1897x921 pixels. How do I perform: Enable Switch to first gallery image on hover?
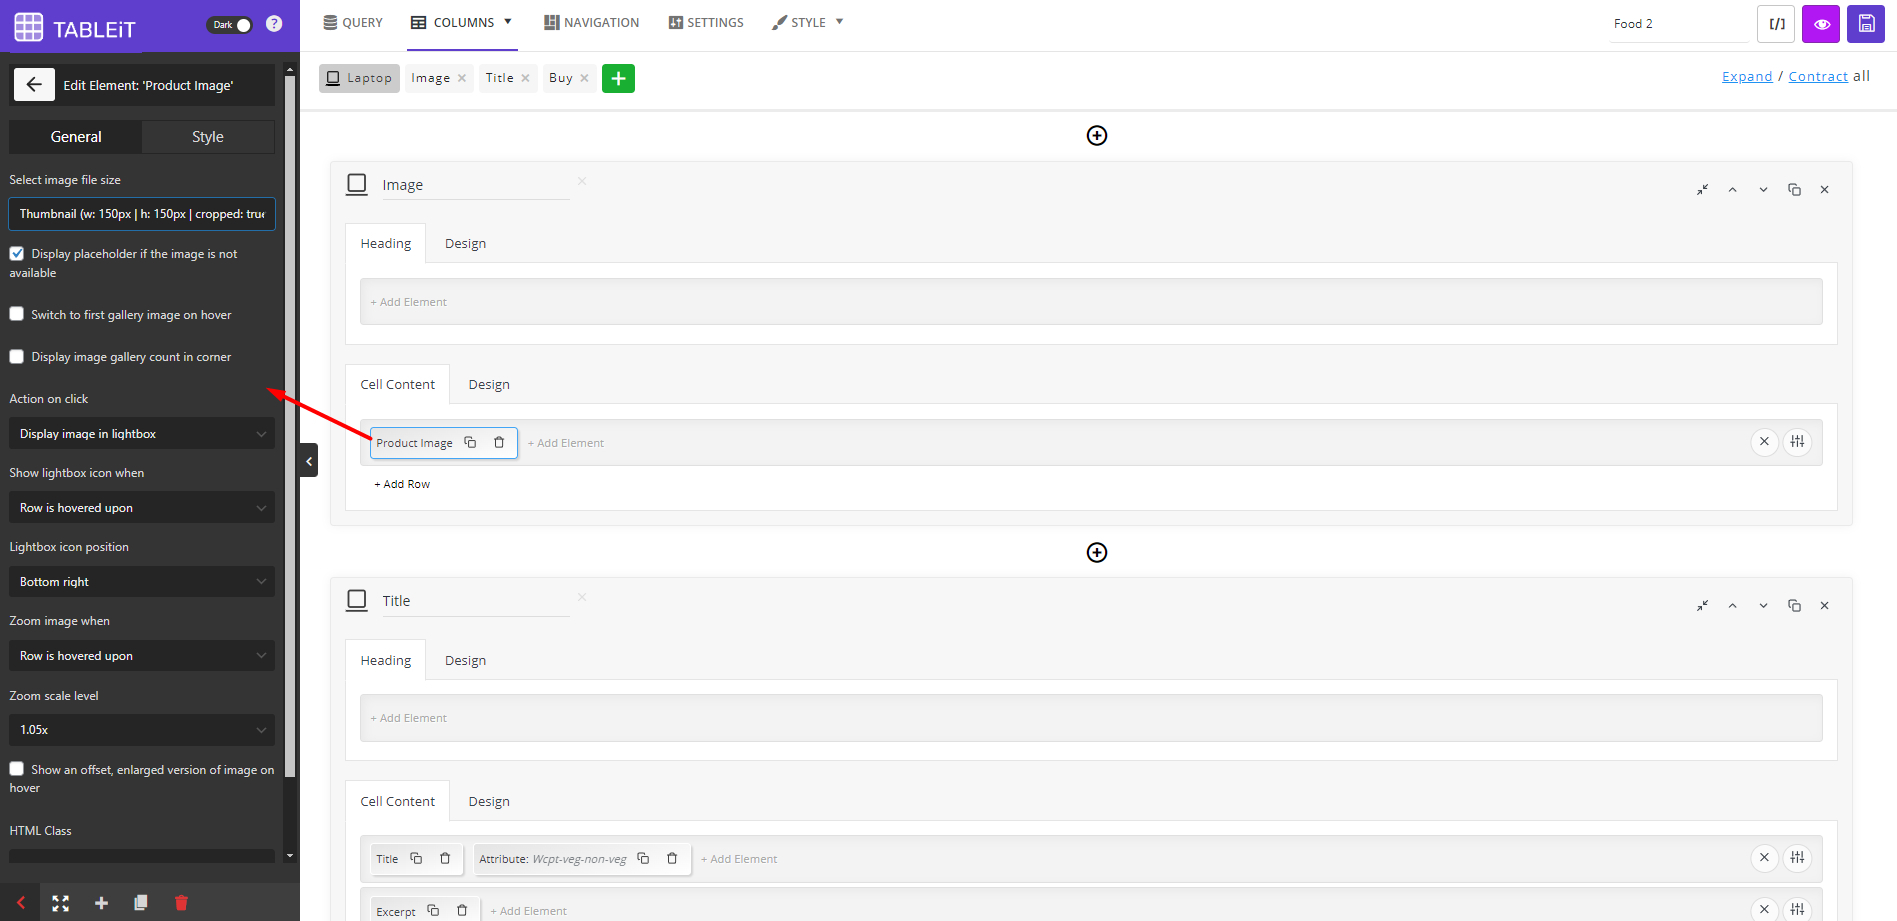(x=17, y=314)
